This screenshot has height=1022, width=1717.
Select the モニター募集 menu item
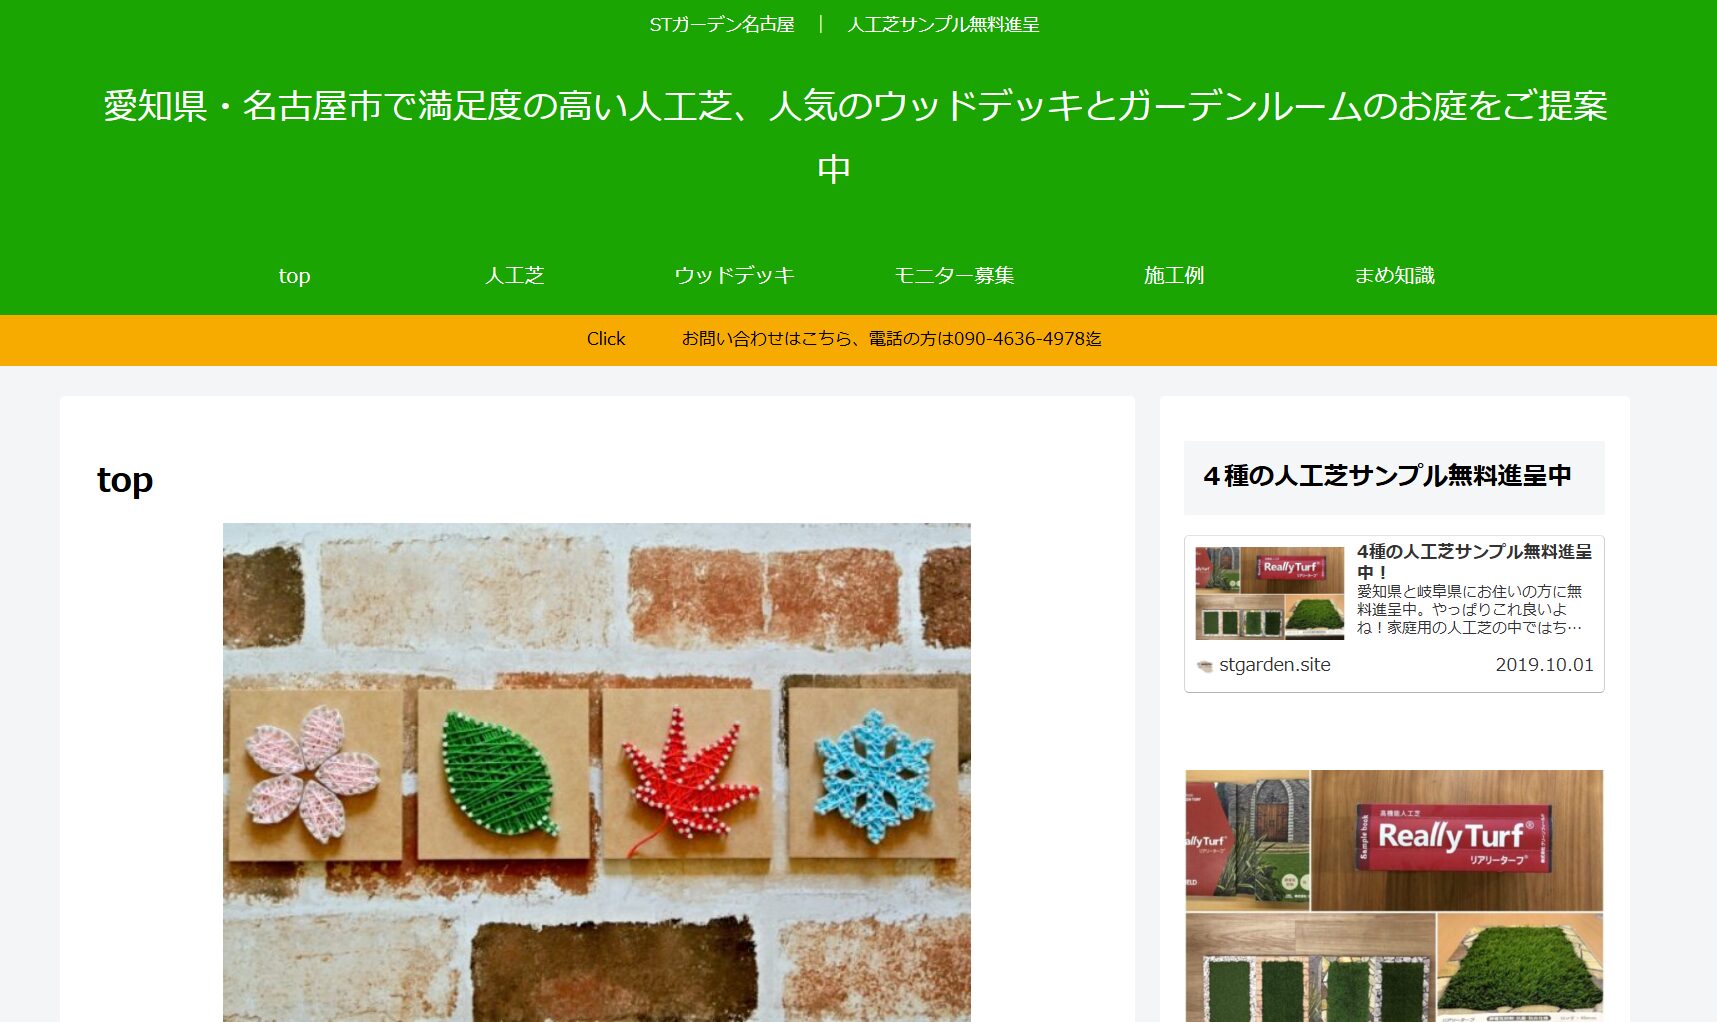(x=954, y=275)
